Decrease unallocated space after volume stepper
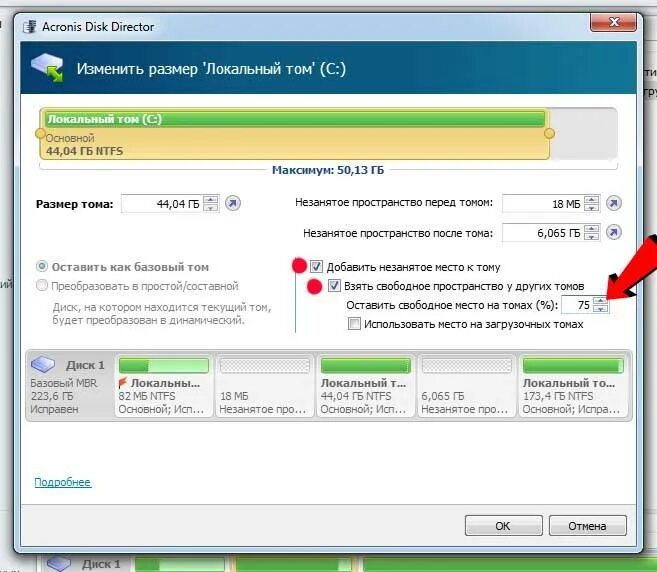This screenshot has height=572, width=657. tap(592, 237)
